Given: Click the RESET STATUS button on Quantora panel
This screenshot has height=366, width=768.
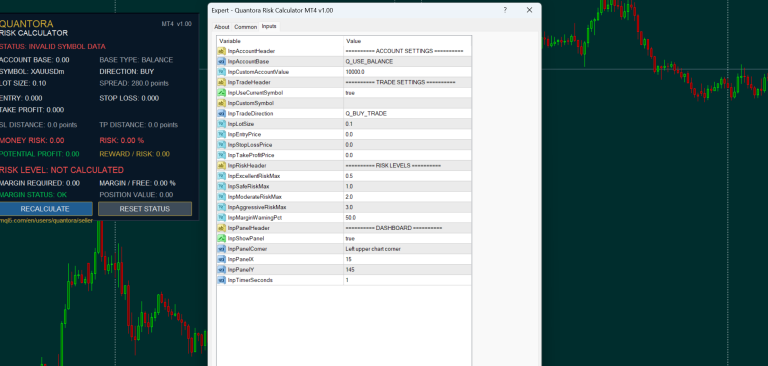Looking at the screenshot, I should (145, 209).
